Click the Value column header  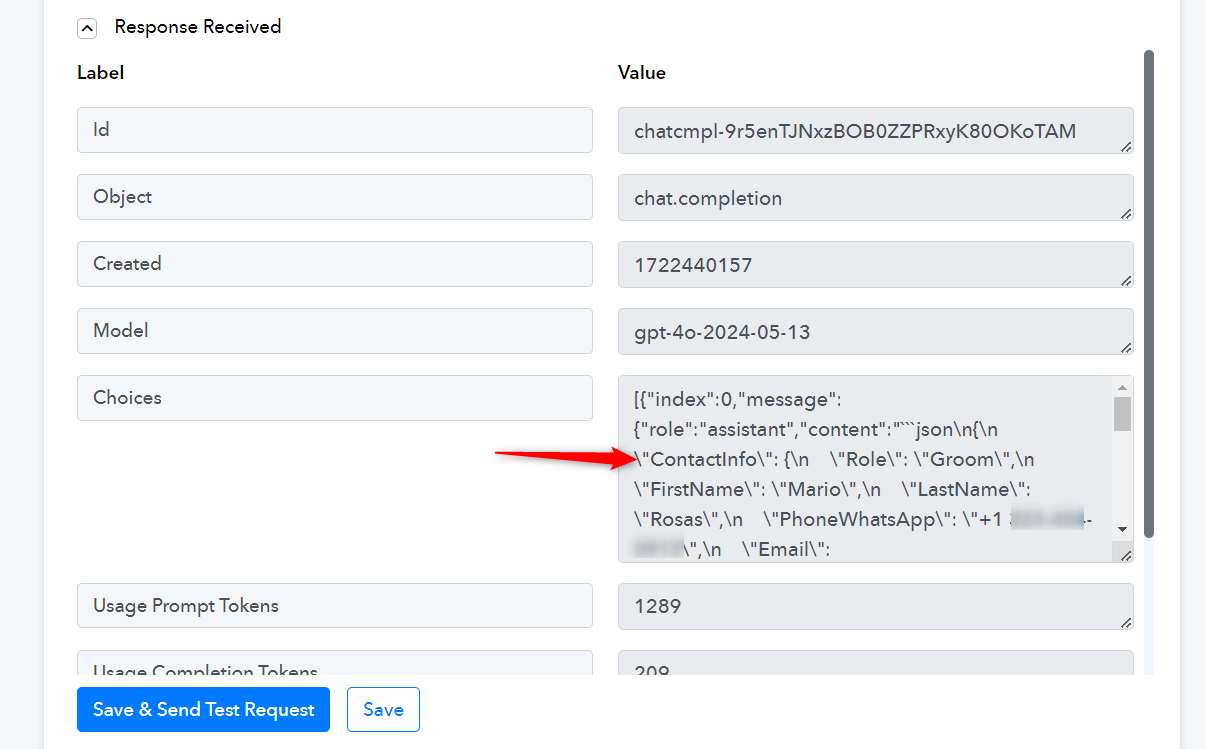click(x=642, y=73)
